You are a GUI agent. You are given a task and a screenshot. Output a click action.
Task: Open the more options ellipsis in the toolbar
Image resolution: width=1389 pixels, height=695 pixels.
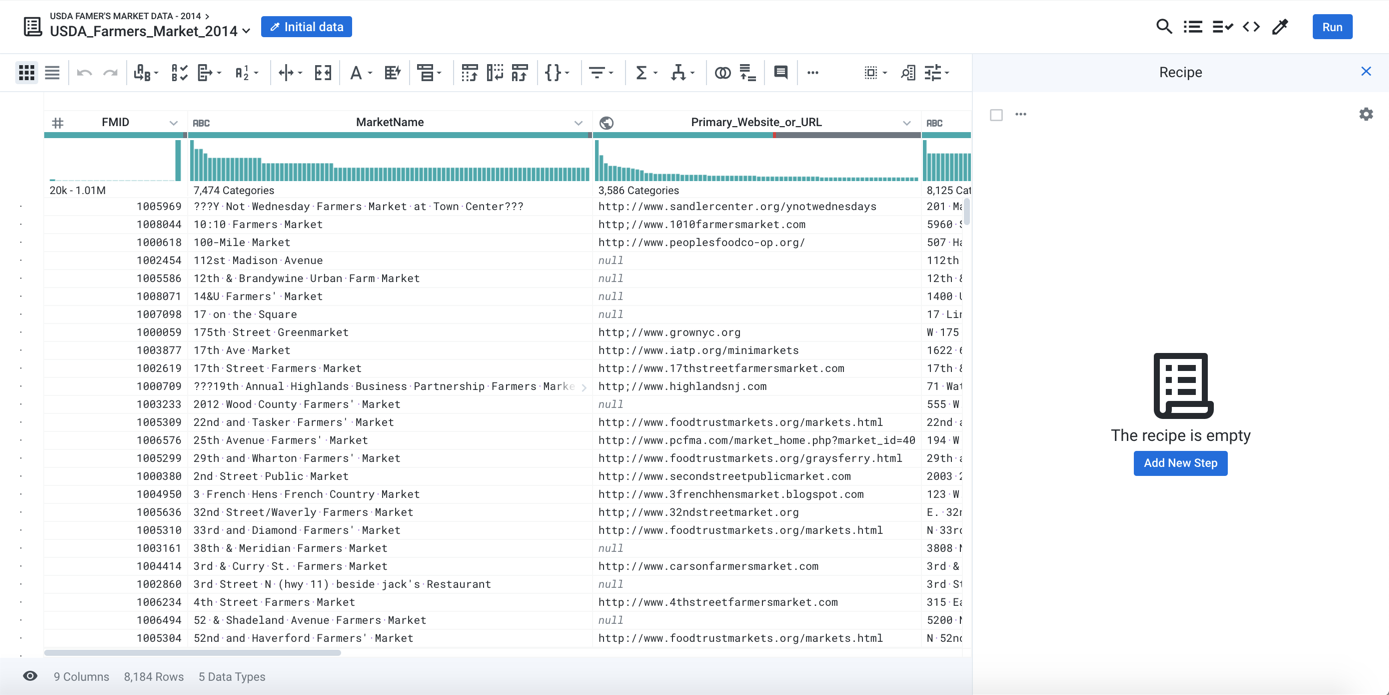[813, 72]
